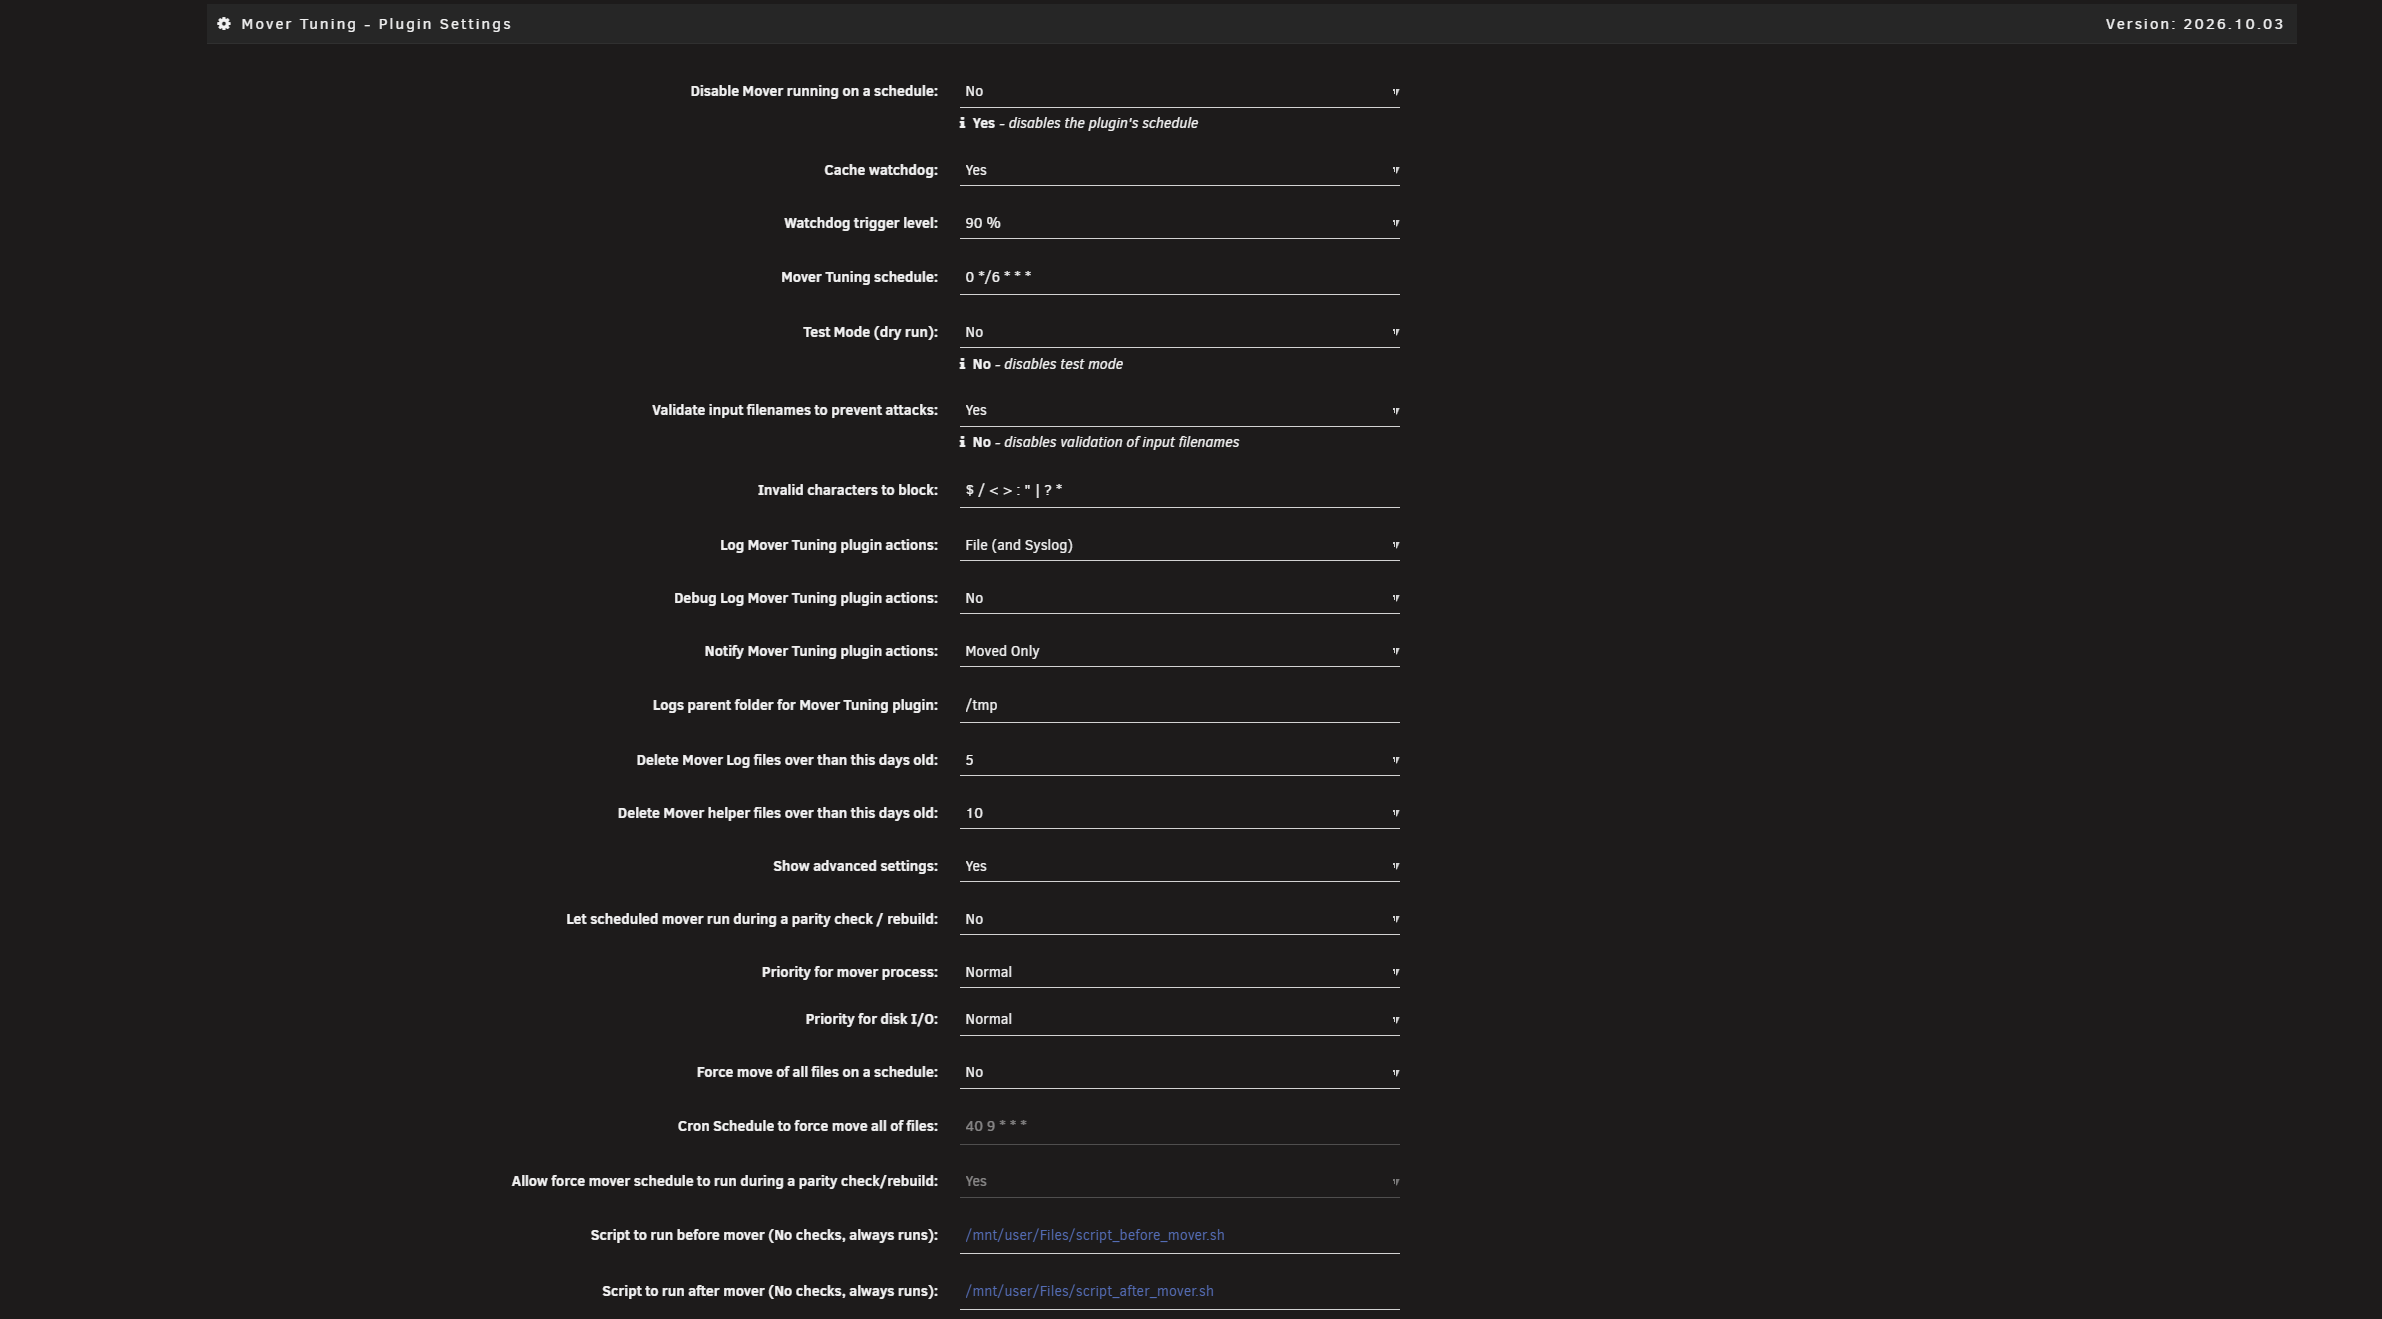The height and width of the screenshot is (1319, 2382).
Task: Click 'Mover Tuning - Plugin Settings' heading
Action: pos(376,24)
